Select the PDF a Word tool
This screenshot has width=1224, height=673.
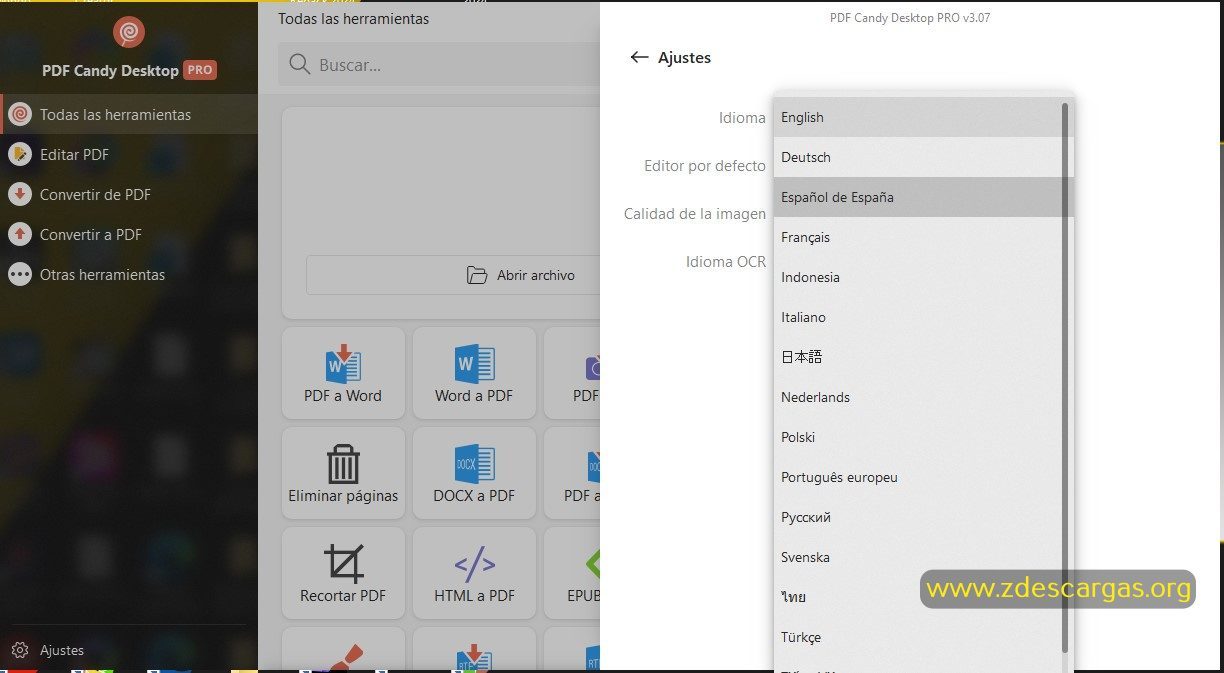[343, 373]
